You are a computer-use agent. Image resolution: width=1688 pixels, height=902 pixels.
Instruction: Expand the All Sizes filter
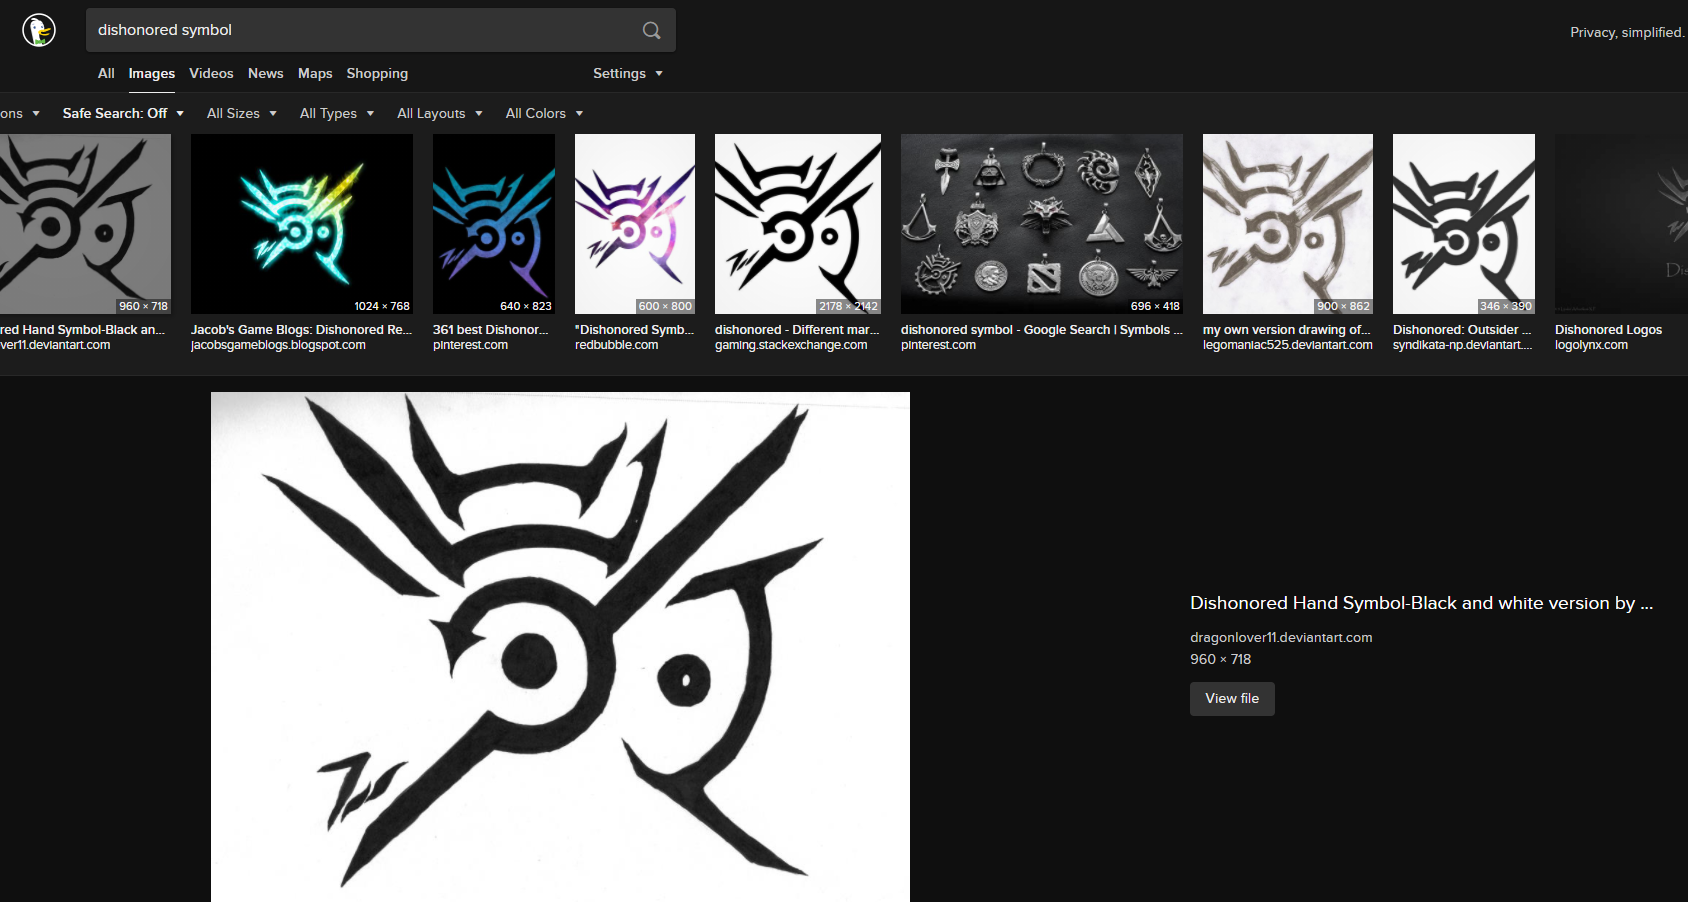(242, 113)
